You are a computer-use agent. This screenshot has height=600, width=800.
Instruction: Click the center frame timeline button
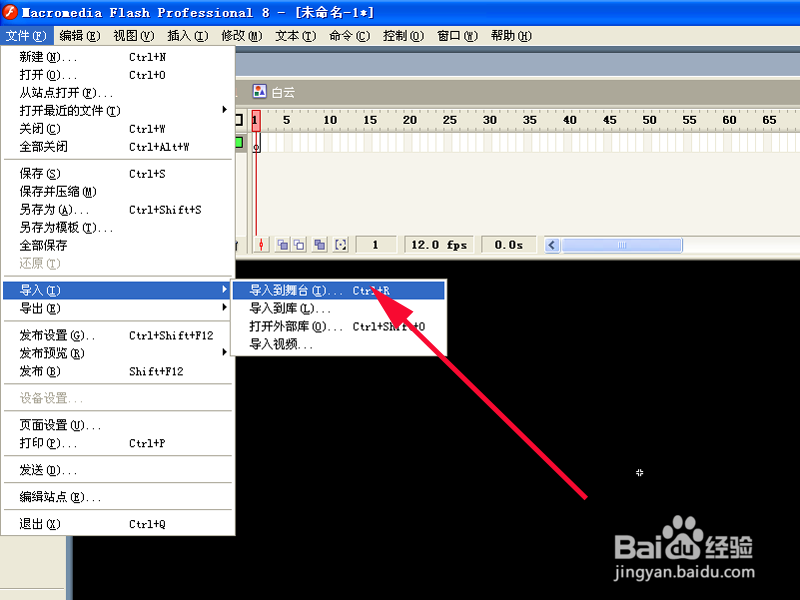(261, 245)
